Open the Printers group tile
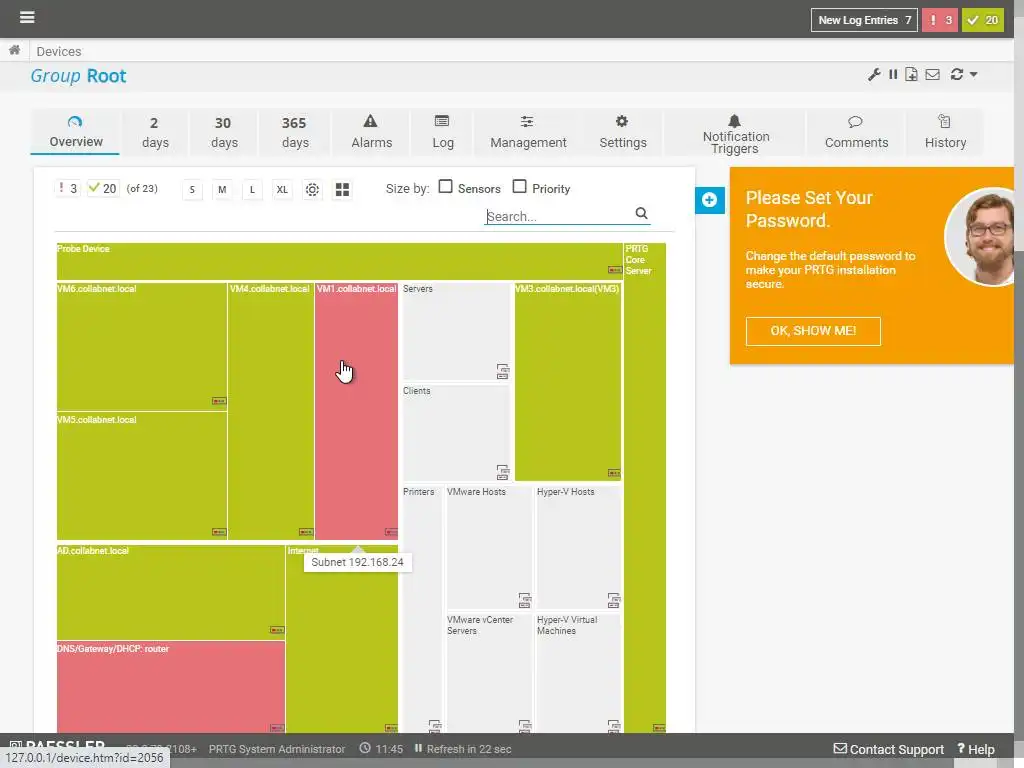The width and height of the screenshot is (1024, 768). [x=422, y=609]
